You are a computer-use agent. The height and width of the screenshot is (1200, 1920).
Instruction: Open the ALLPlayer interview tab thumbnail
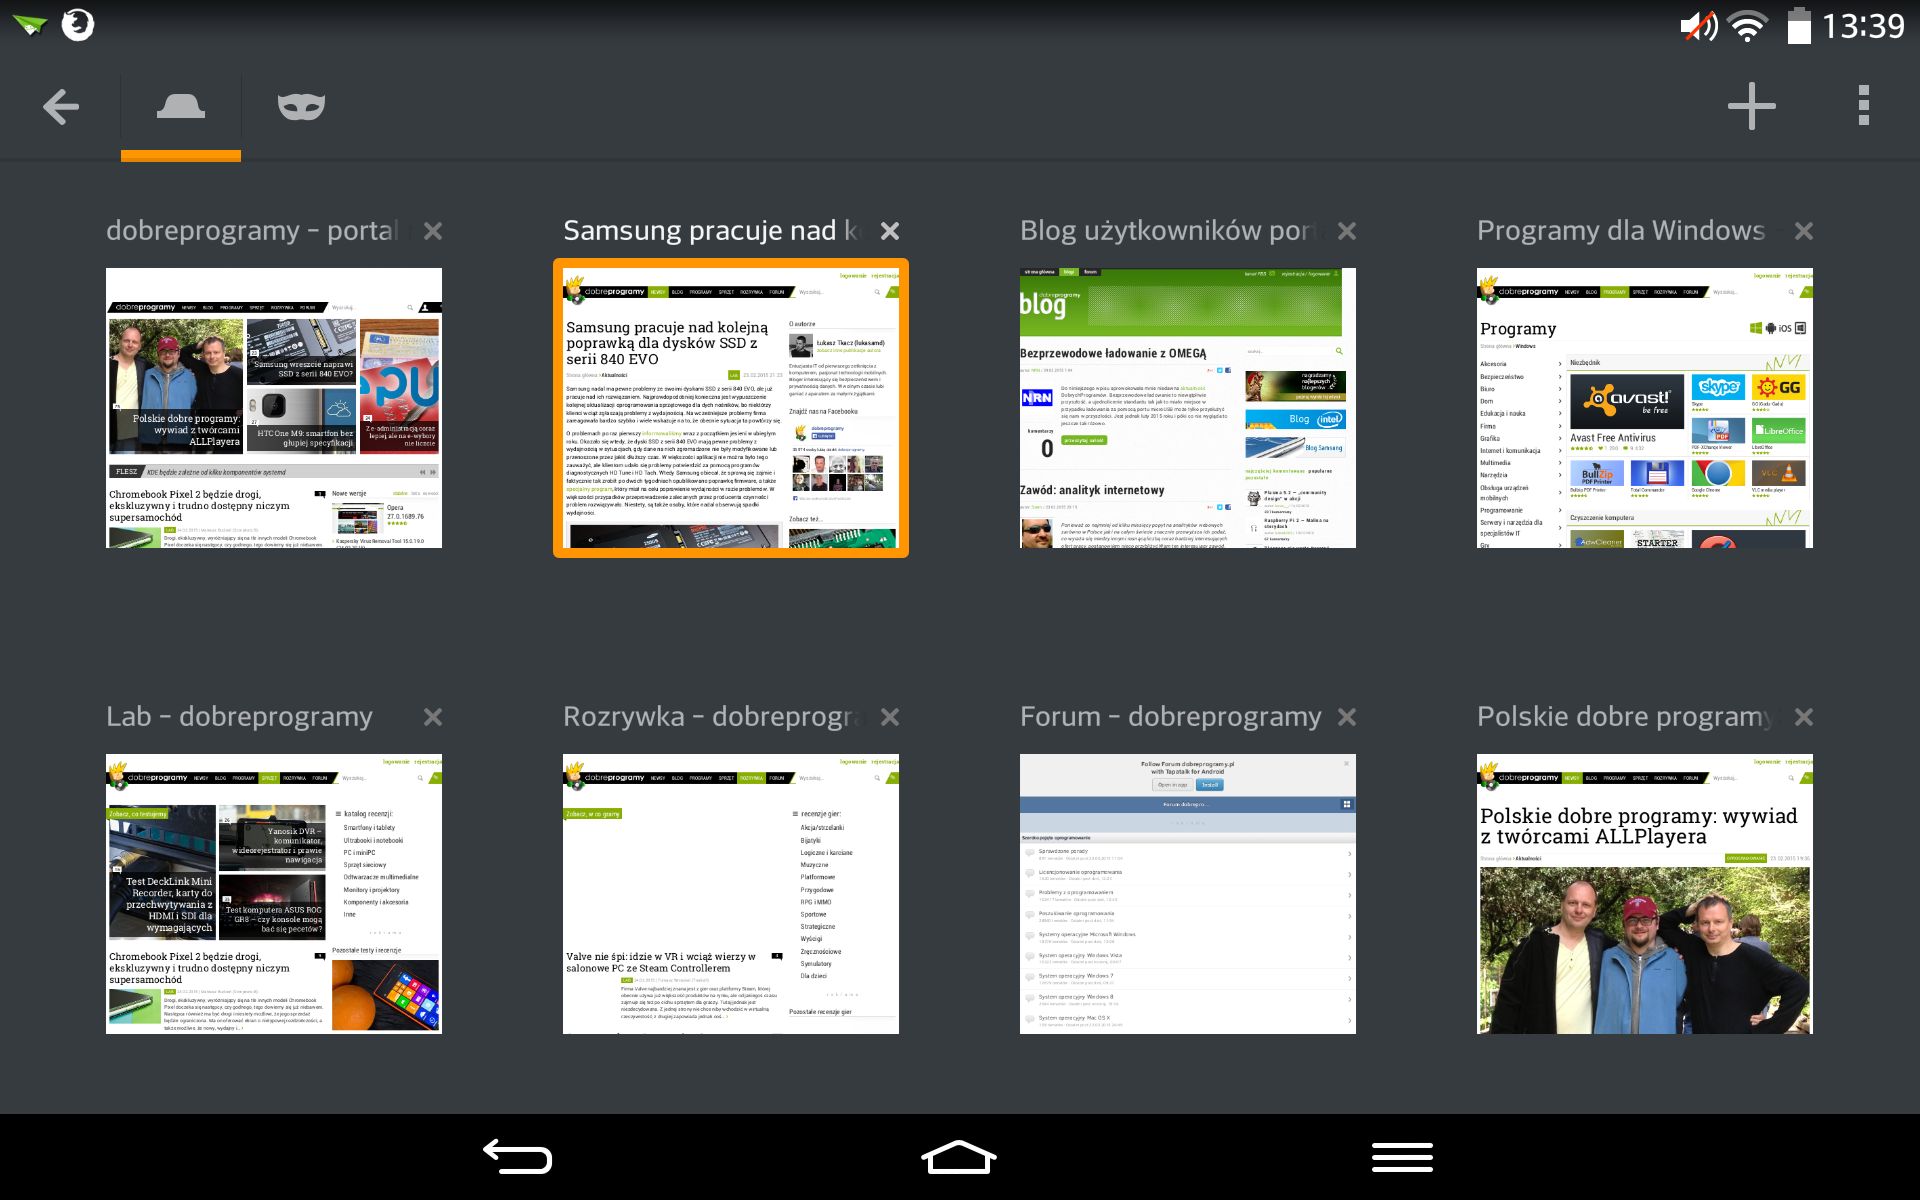1645,894
